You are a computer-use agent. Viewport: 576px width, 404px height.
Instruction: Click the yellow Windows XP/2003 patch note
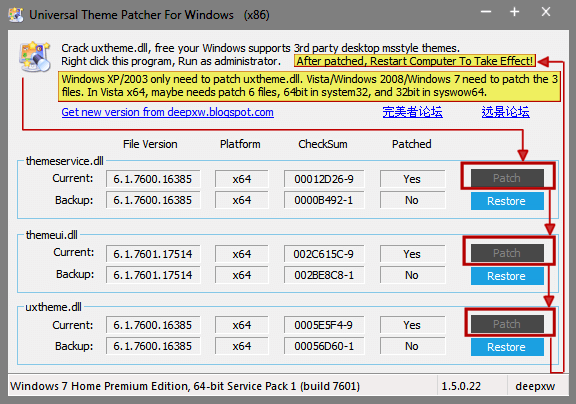coord(309,86)
